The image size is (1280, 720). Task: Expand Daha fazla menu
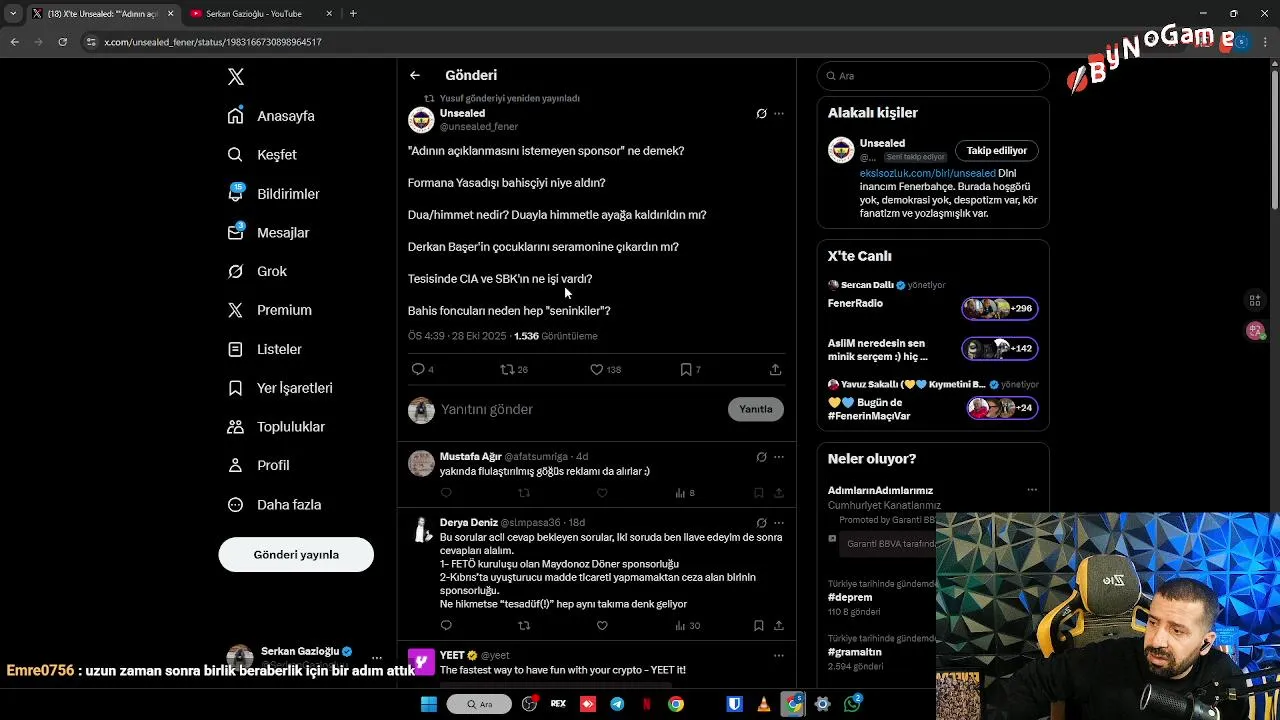click(x=274, y=505)
